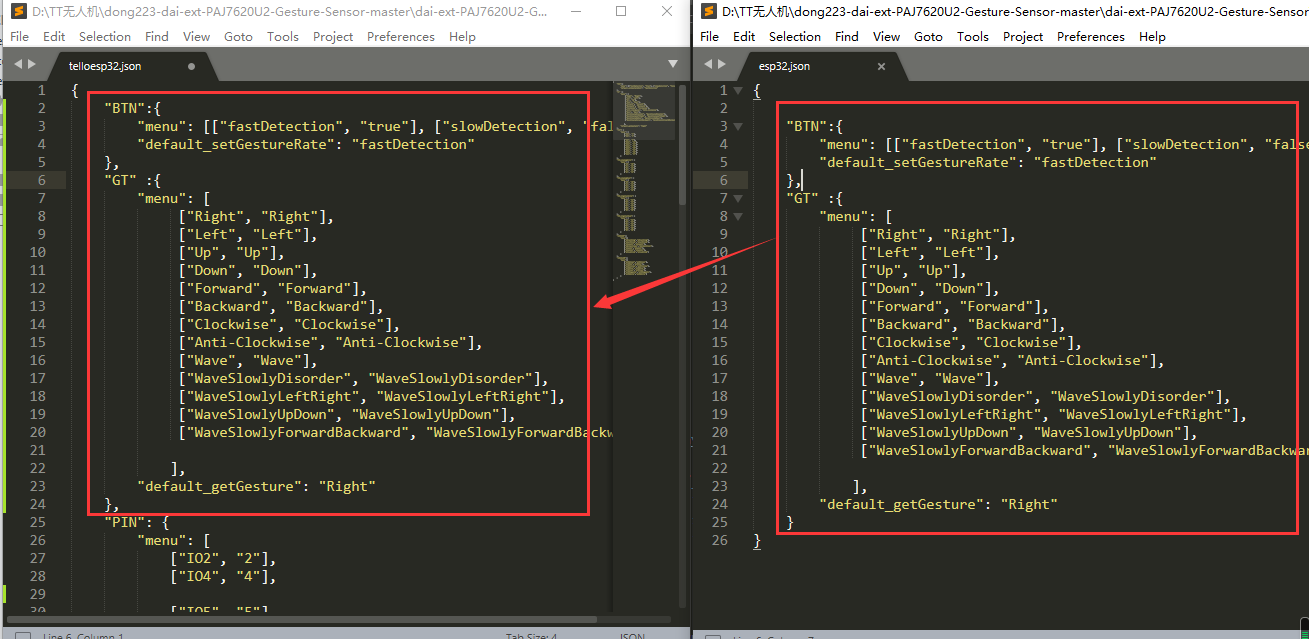Click the left window's tab-back arrow

click(17, 64)
